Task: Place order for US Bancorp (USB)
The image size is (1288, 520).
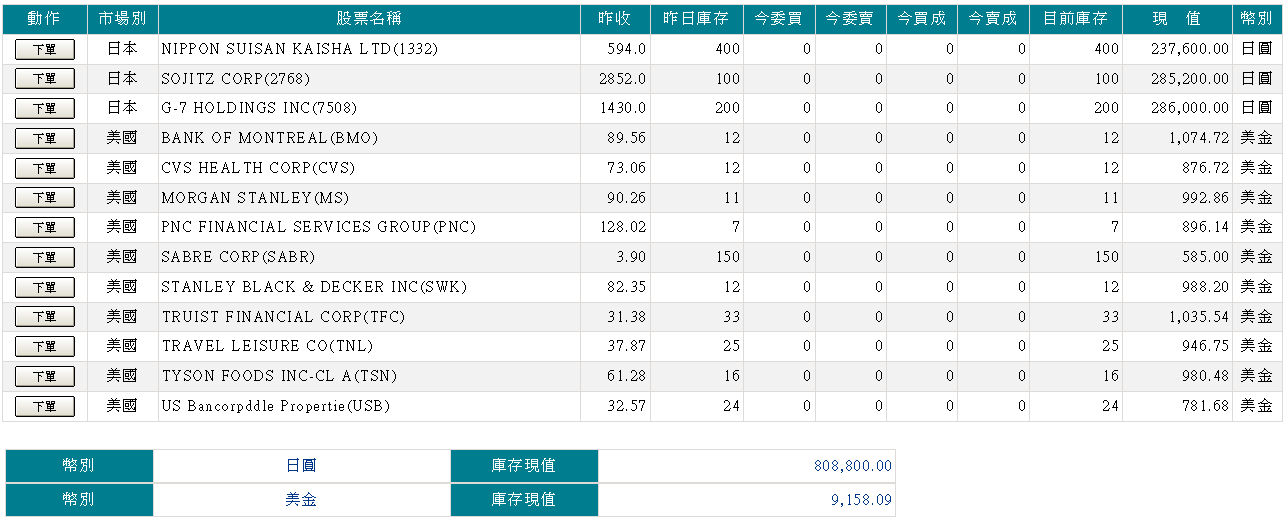Action: click(44, 406)
